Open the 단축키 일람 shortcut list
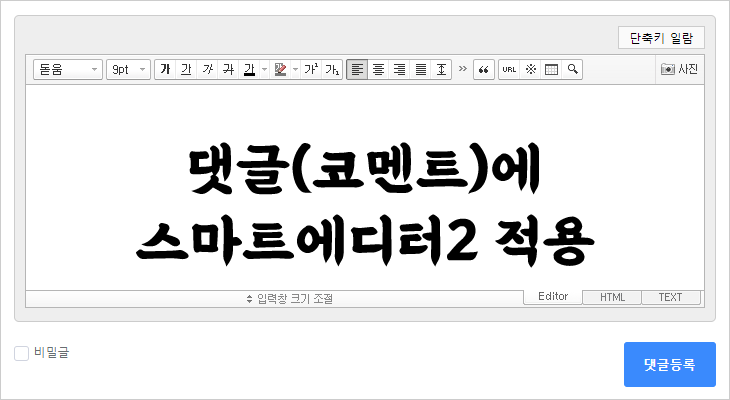The width and height of the screenshot is (730, 400). pos(661,38)
